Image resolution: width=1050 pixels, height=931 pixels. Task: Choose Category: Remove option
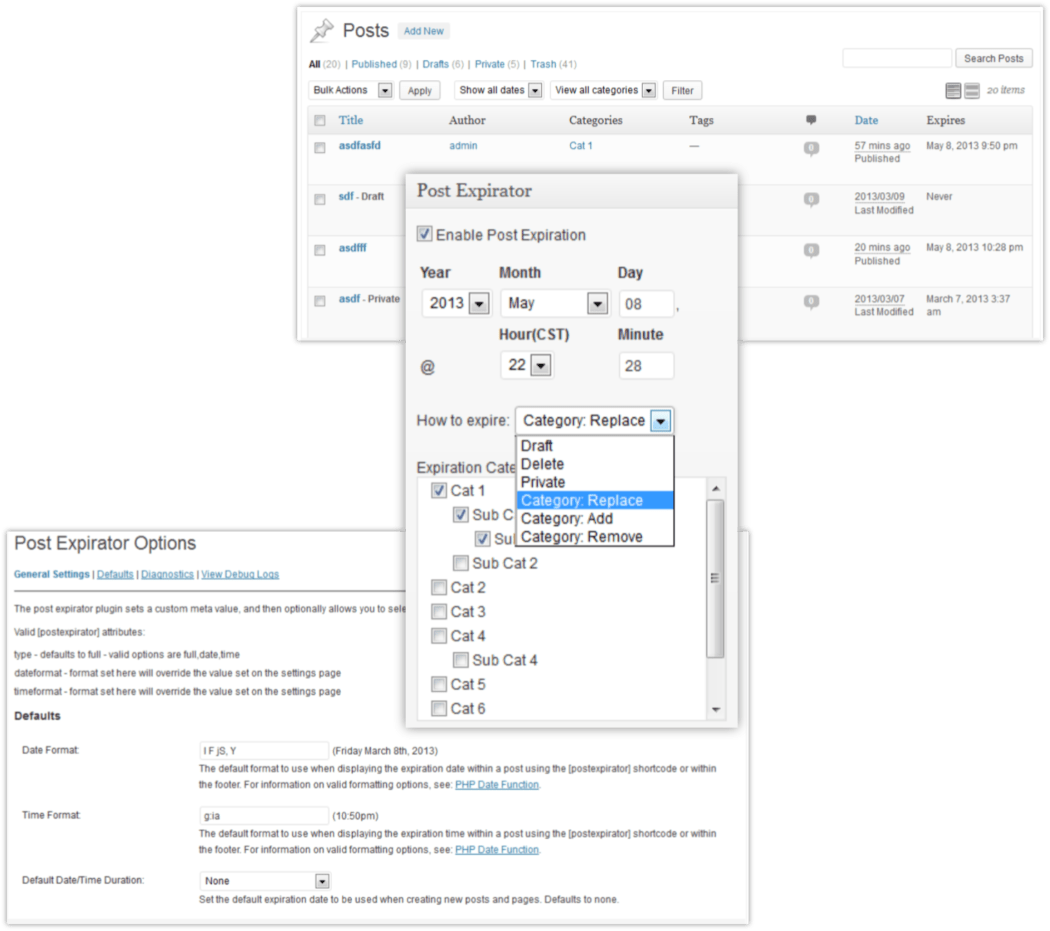point(595,536)
